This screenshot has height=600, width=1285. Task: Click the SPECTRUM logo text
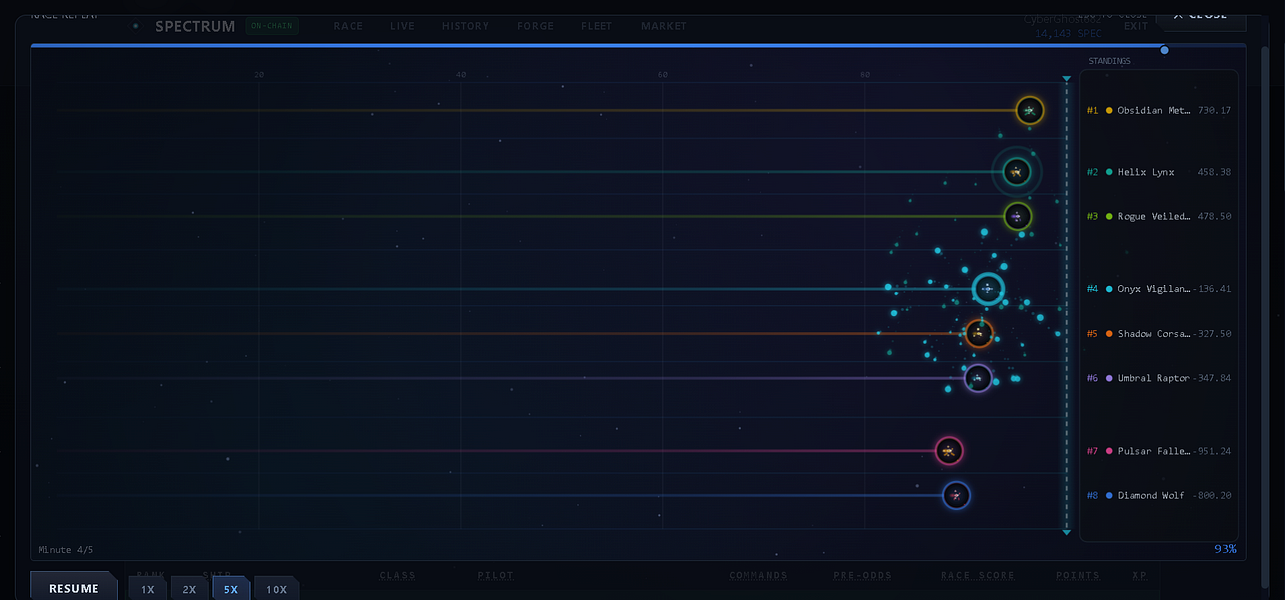(195, 26)
